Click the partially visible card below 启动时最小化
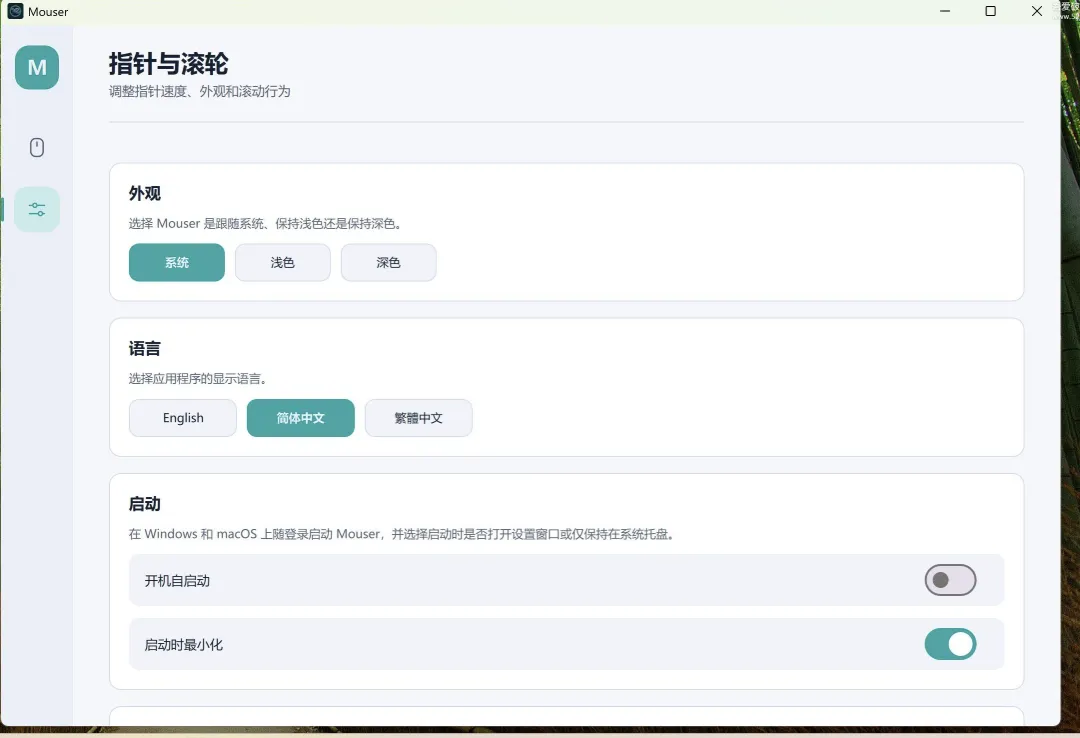The height and width of the screenshot is (738, 1080). coord(567,722)
